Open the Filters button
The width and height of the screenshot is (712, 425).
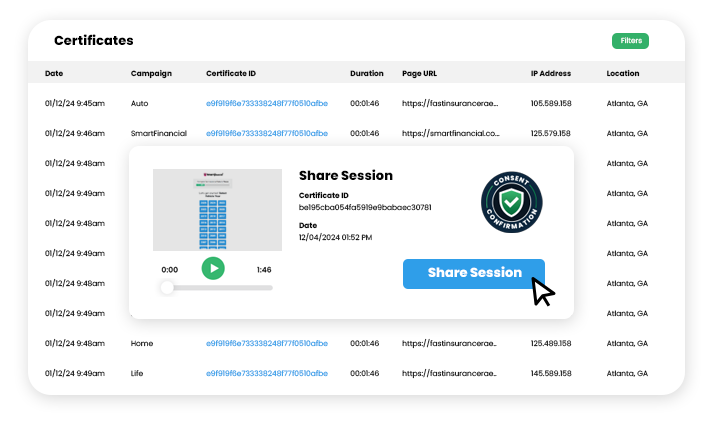pos(630,41)
